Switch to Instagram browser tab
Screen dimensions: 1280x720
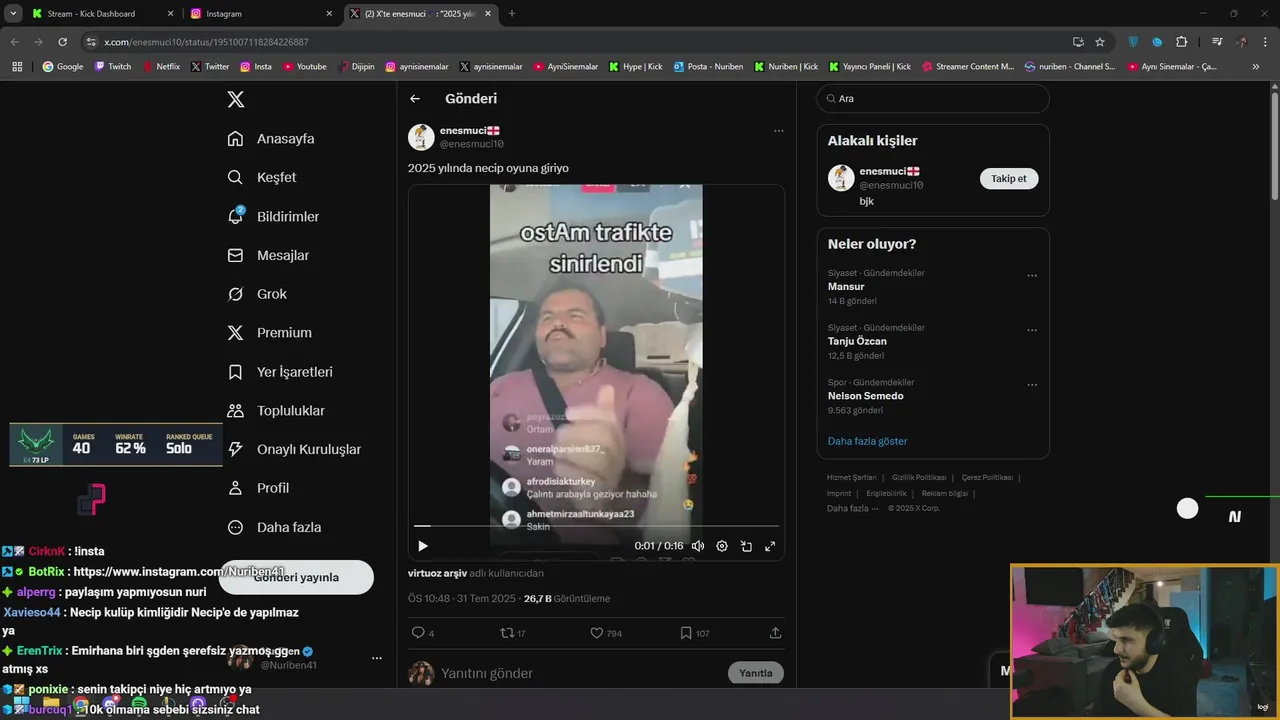coord(264,14)
